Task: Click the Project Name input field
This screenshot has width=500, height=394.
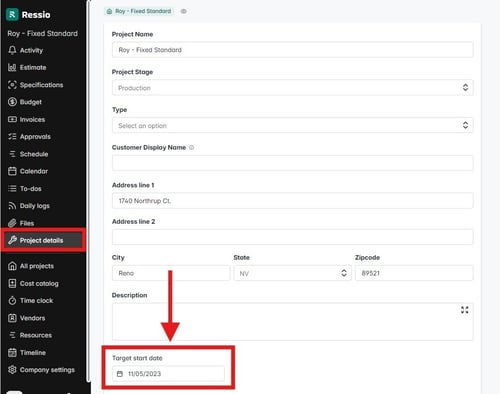Action: [292, 50]
